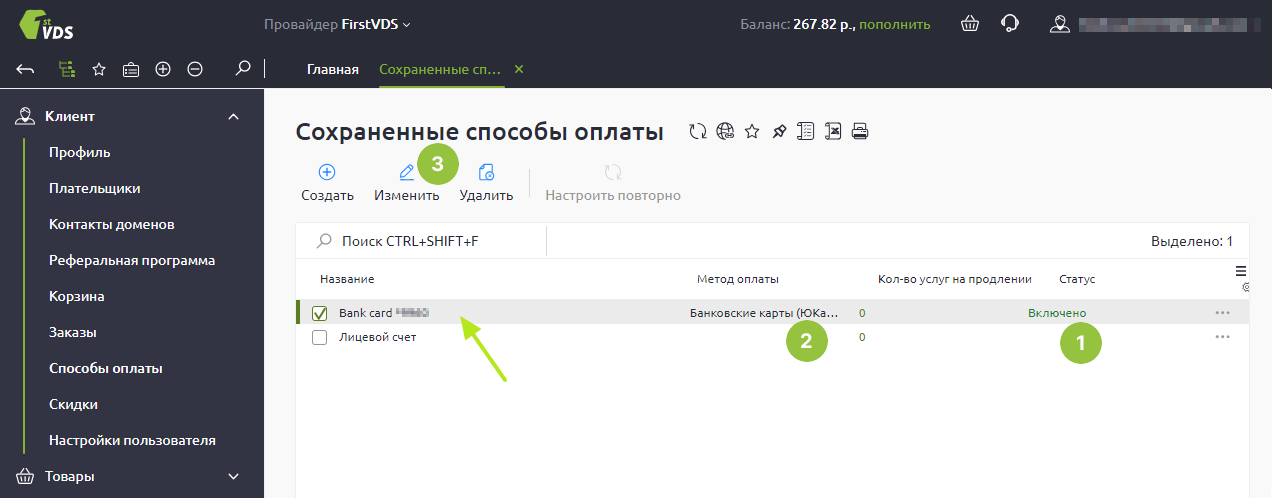Open support headset icon

pyautogui.click(x=1010, y=23)
